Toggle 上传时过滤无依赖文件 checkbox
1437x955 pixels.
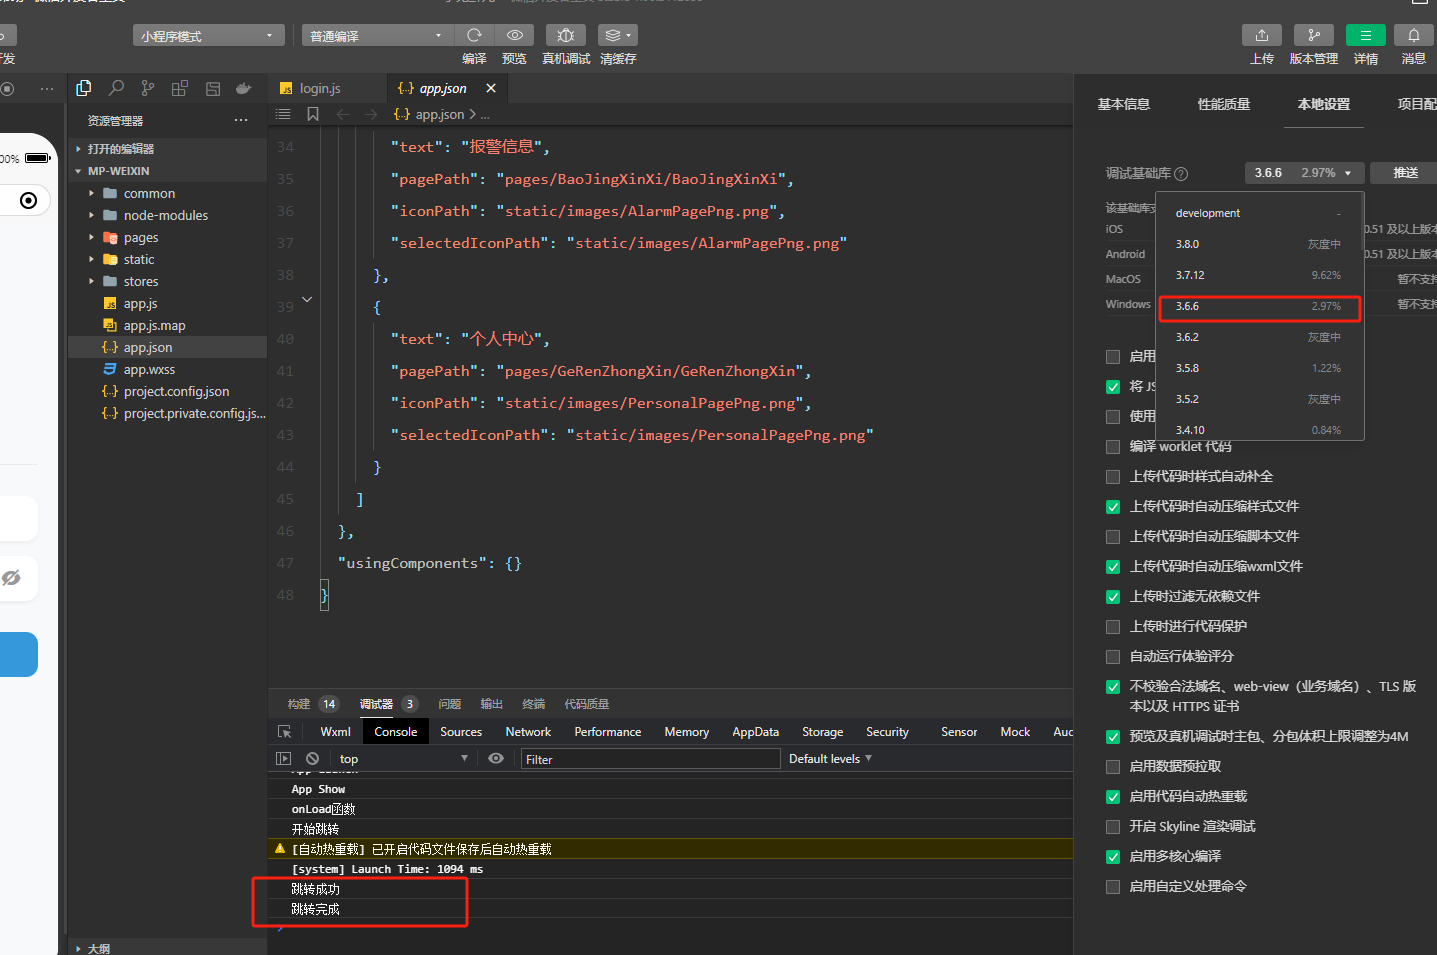coord(1113,597)
